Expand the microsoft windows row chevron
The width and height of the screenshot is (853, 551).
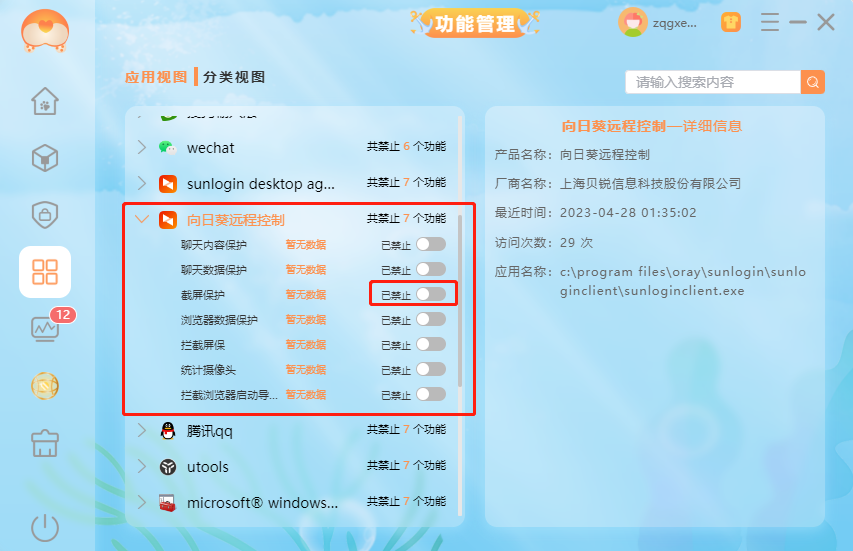pos(142,502)
